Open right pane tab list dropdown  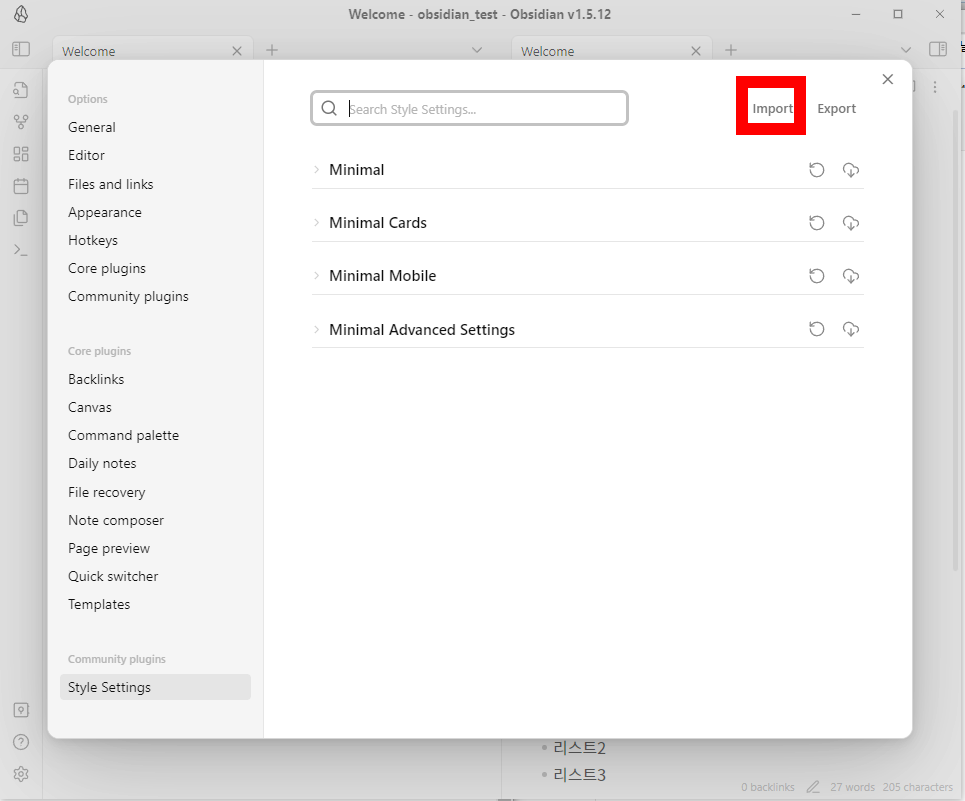click(x=905, y=50)
